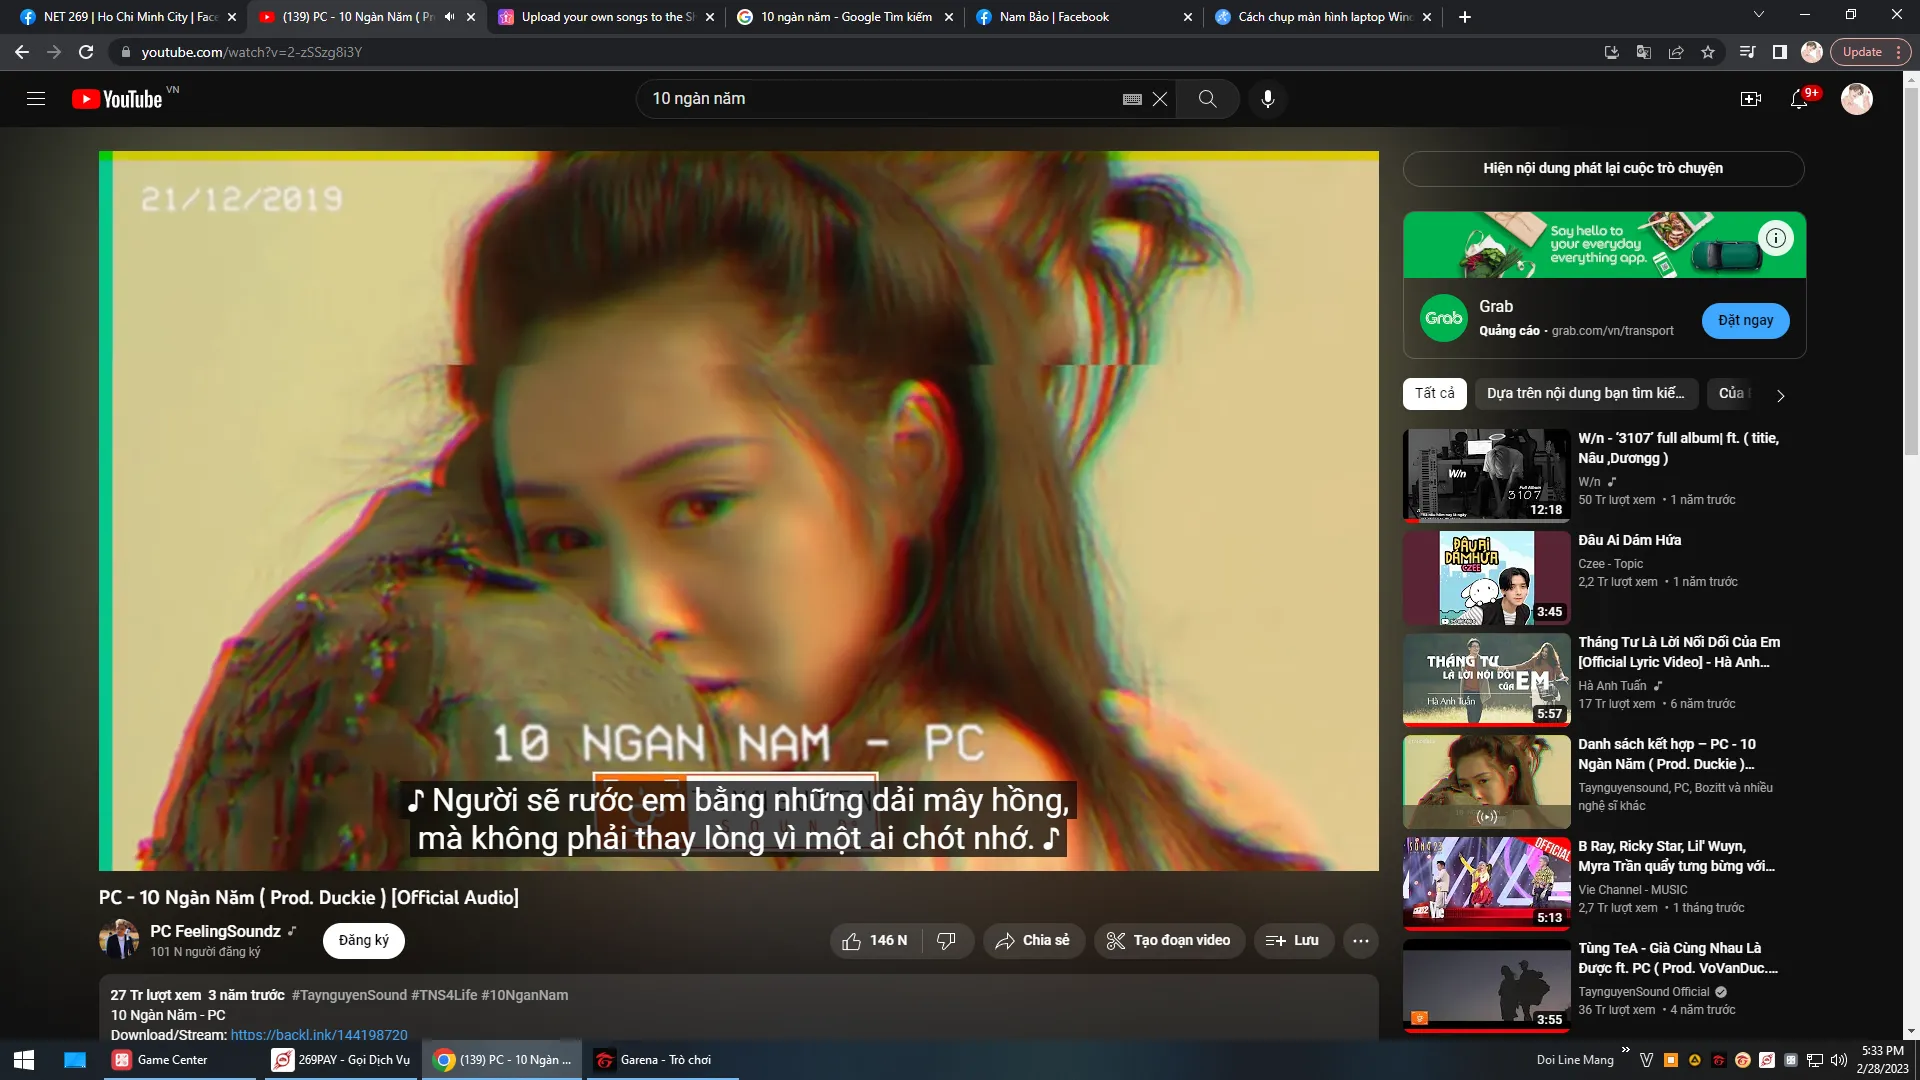Image resolution: width=1920 pixels, height=1080 pixels.
Task: Click the ad info icon on Grab banner
Action: 1776,238
